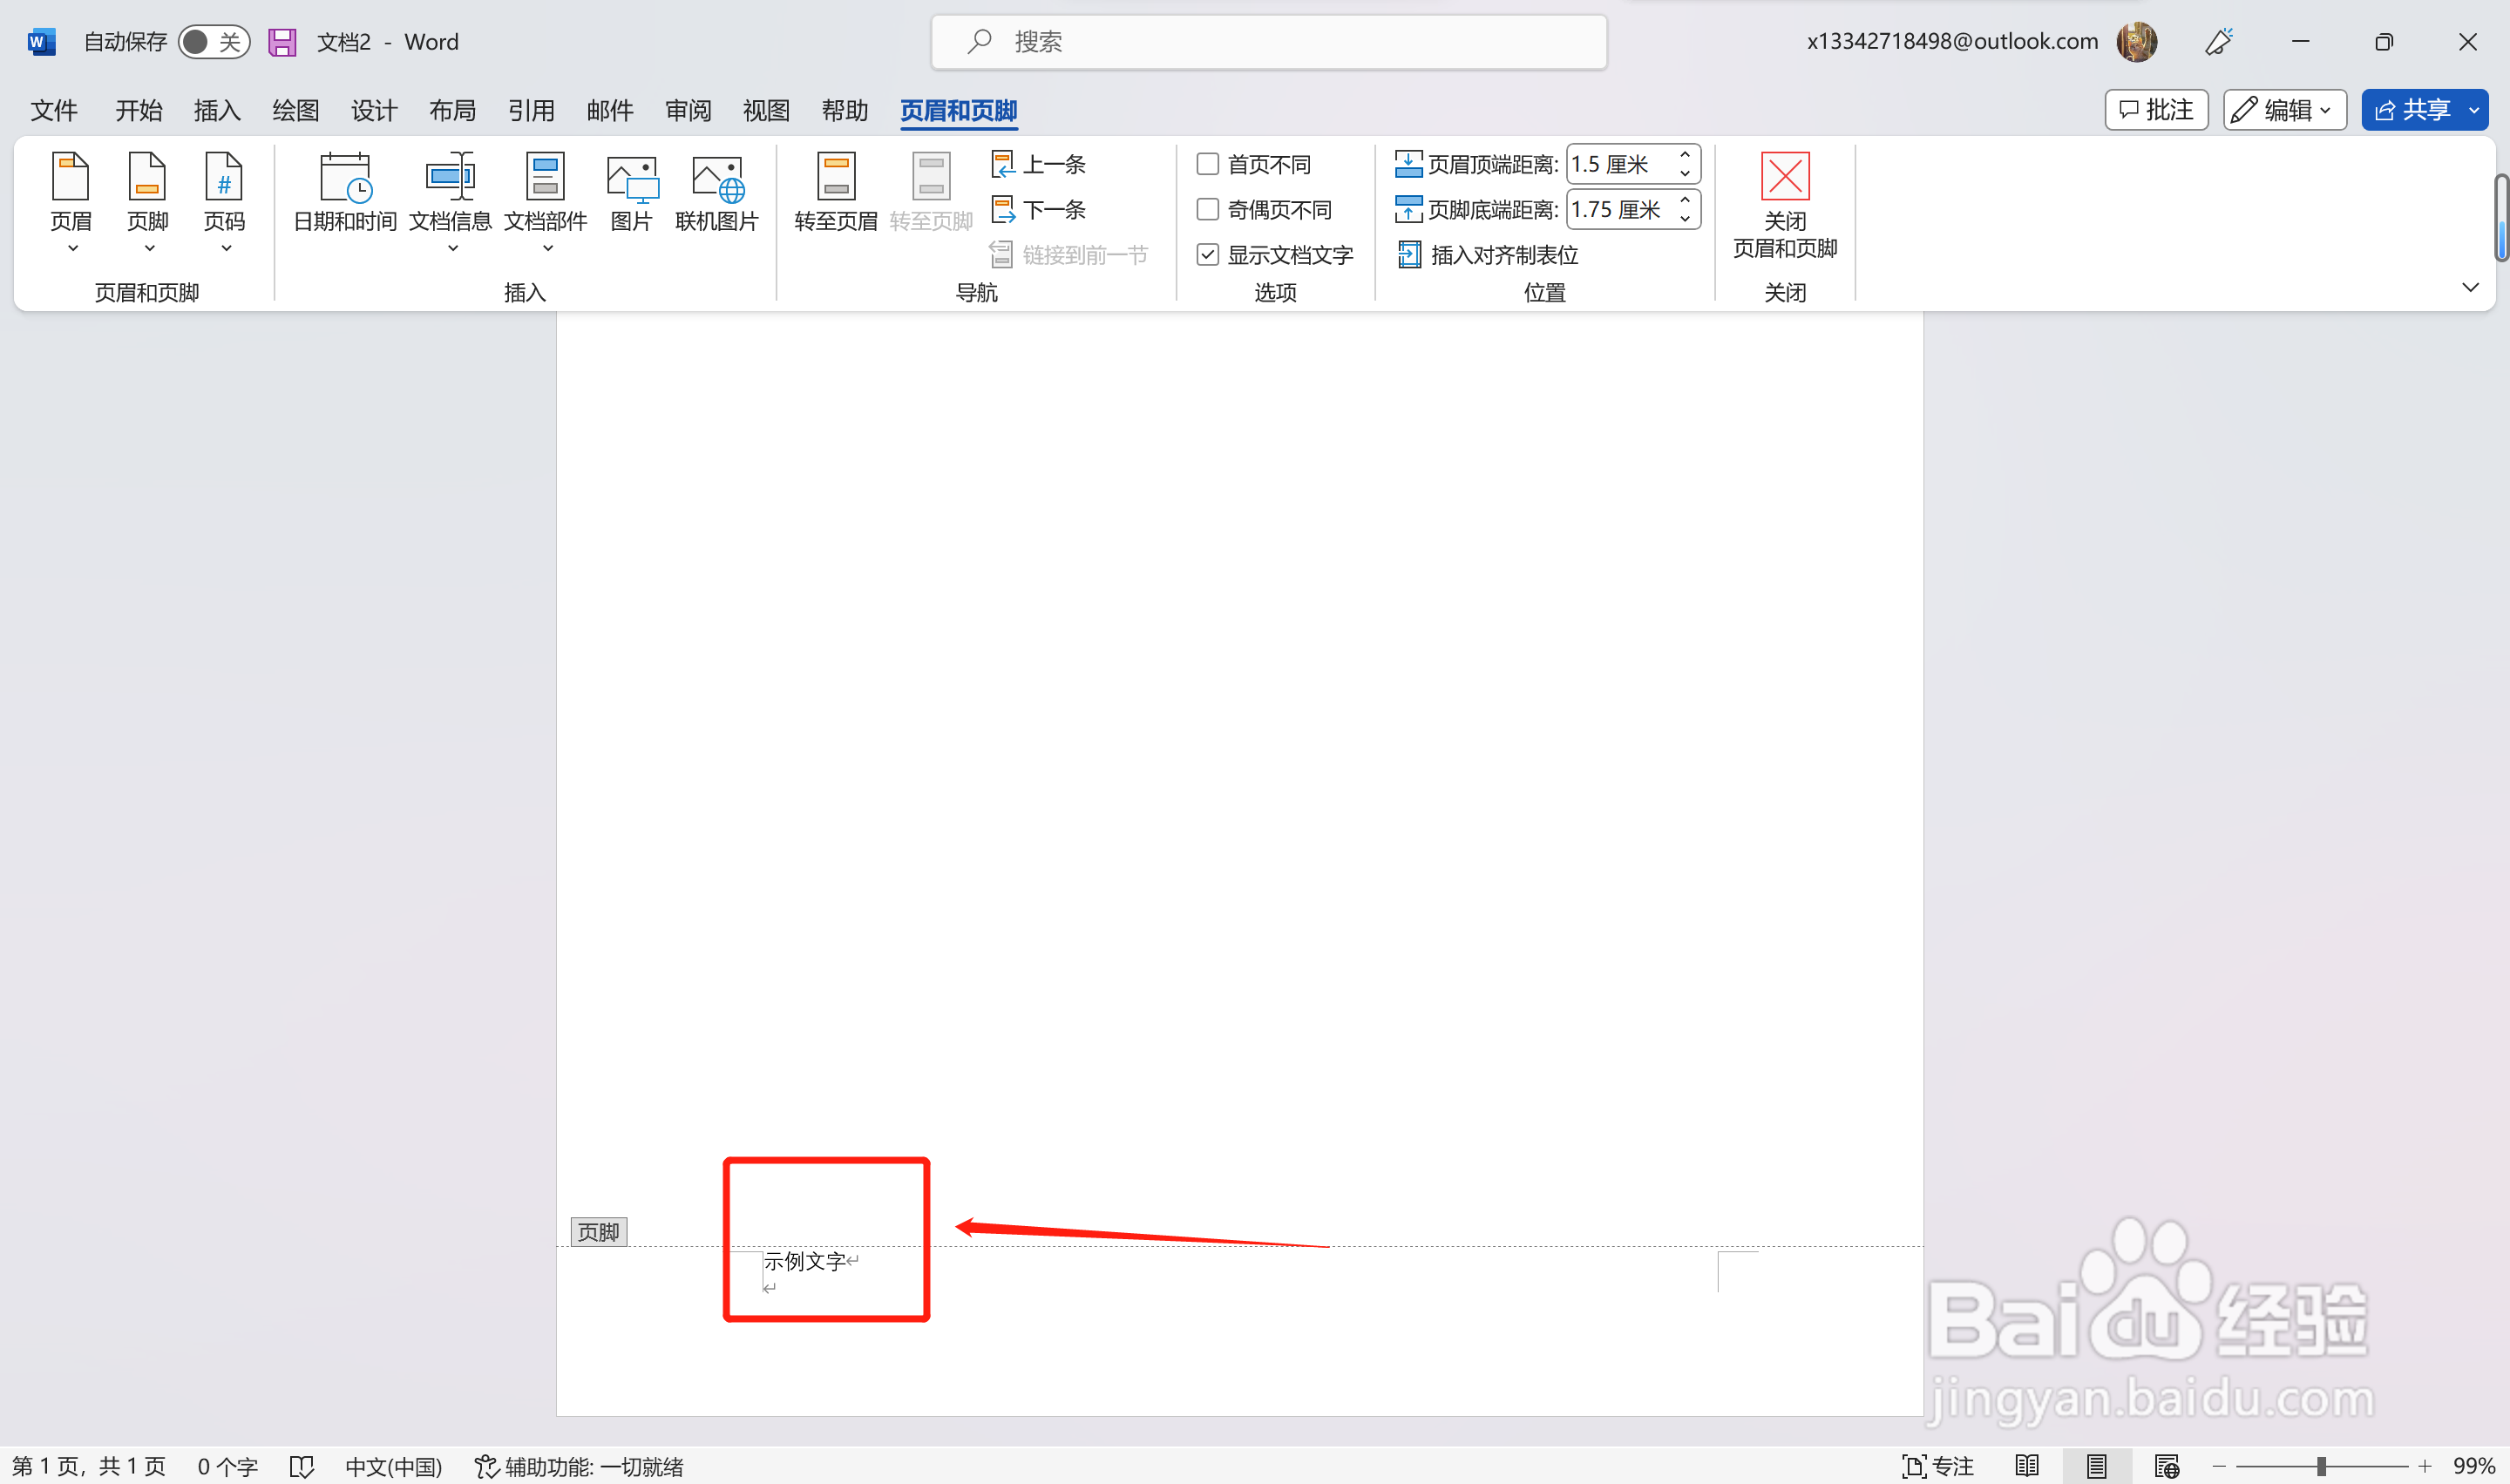2510x1484 pixels.
Task: Open the 文档部件 quick parts menu
Action: click(546, 202)
